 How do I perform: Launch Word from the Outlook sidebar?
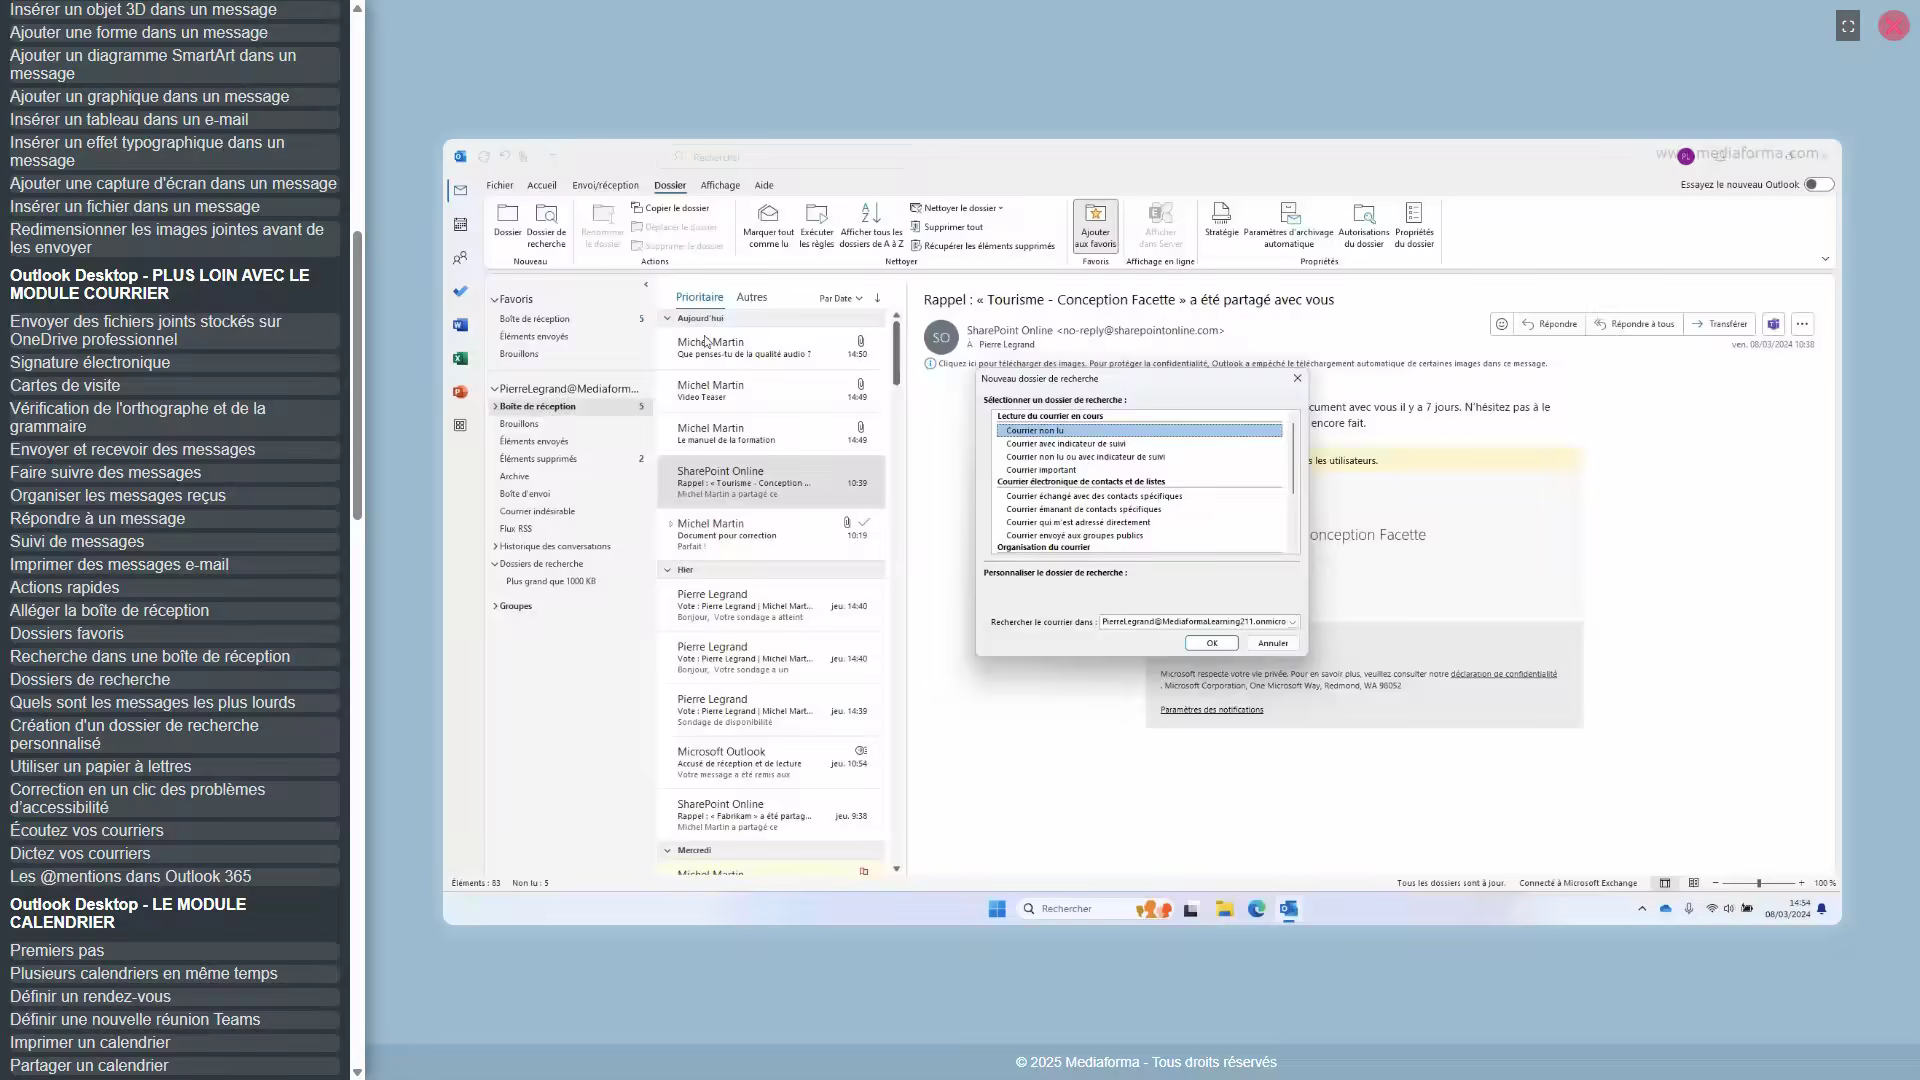(460, 325)
